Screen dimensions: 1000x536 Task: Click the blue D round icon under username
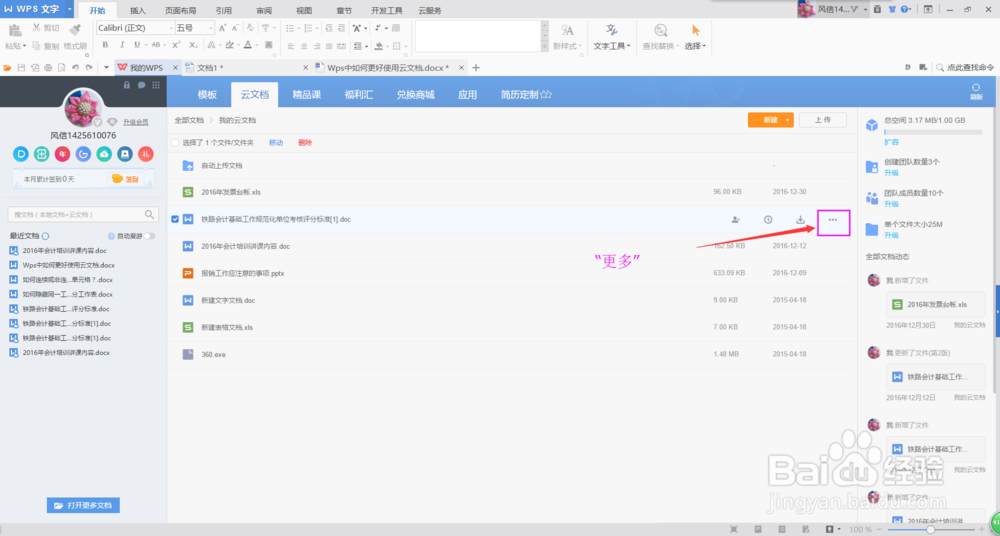point(21,153)
